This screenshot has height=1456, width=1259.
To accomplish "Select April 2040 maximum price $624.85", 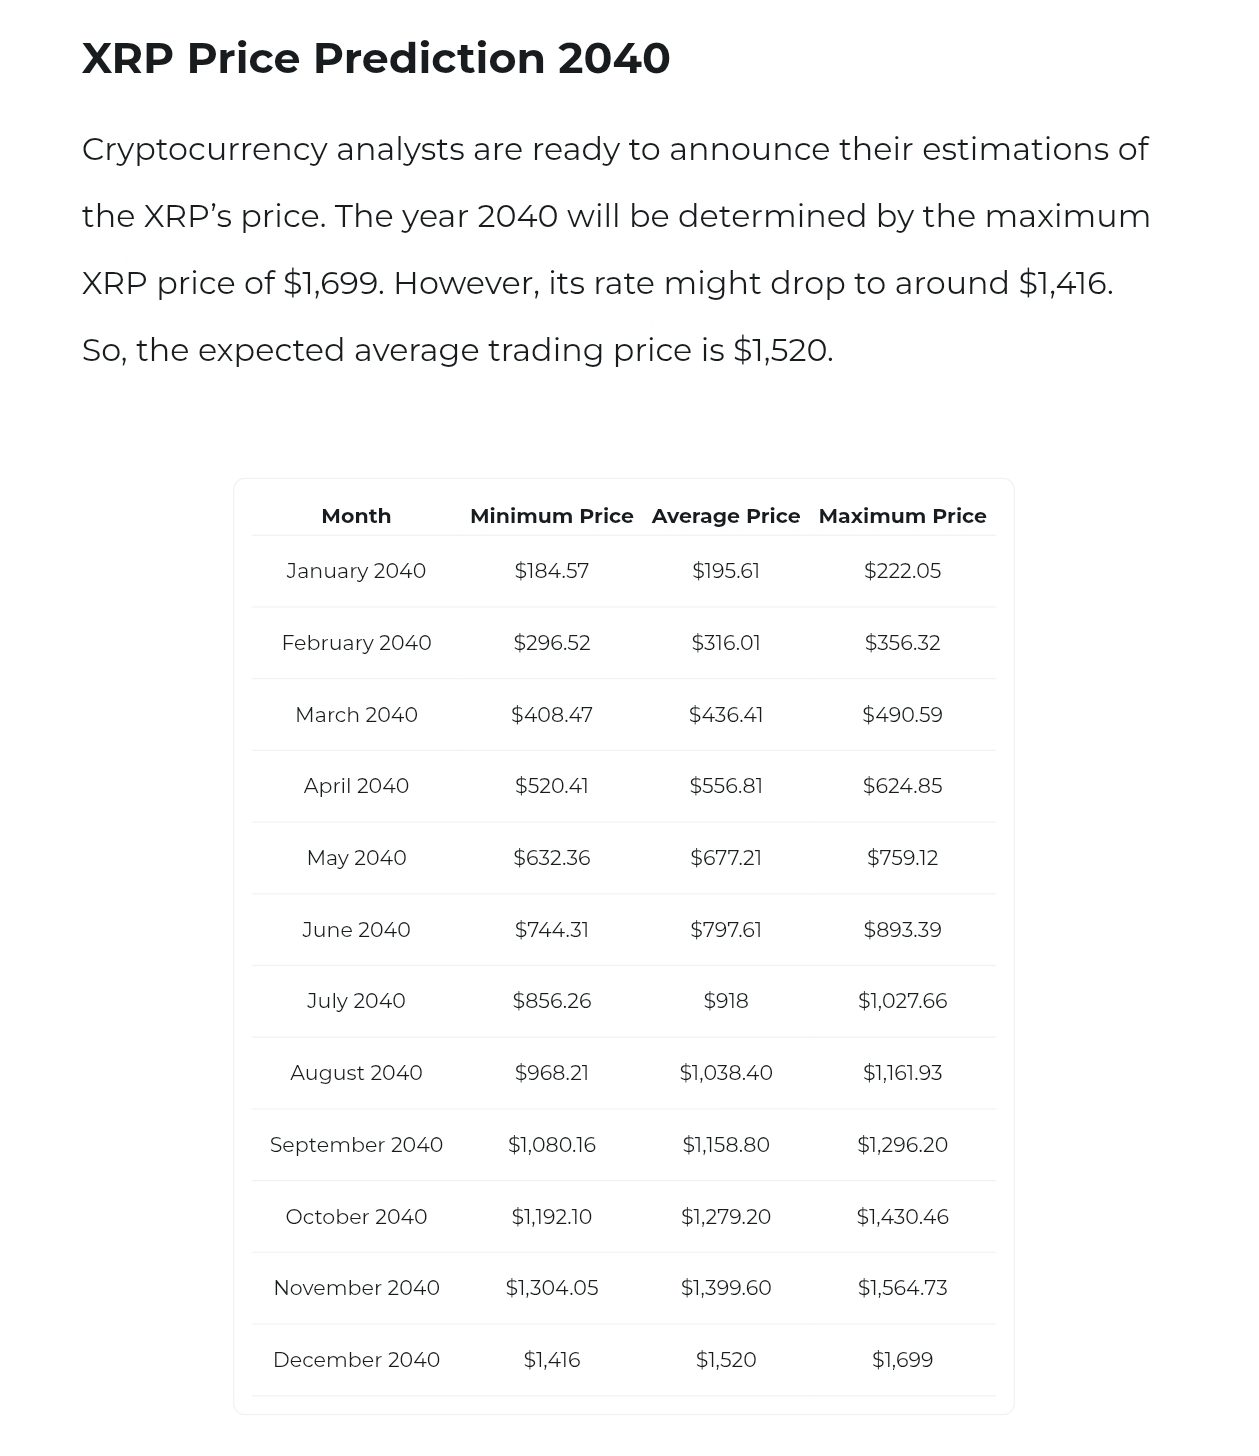I will 902,786.
